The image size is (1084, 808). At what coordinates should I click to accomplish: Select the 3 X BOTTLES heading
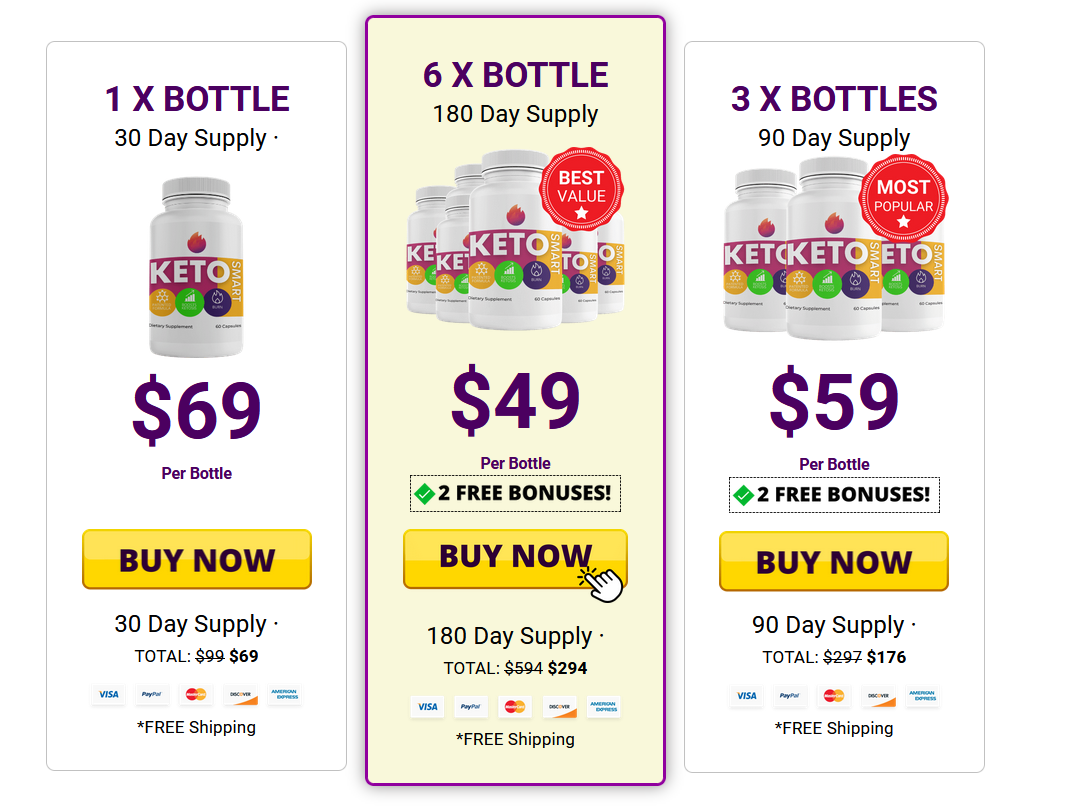click(834, 99)
